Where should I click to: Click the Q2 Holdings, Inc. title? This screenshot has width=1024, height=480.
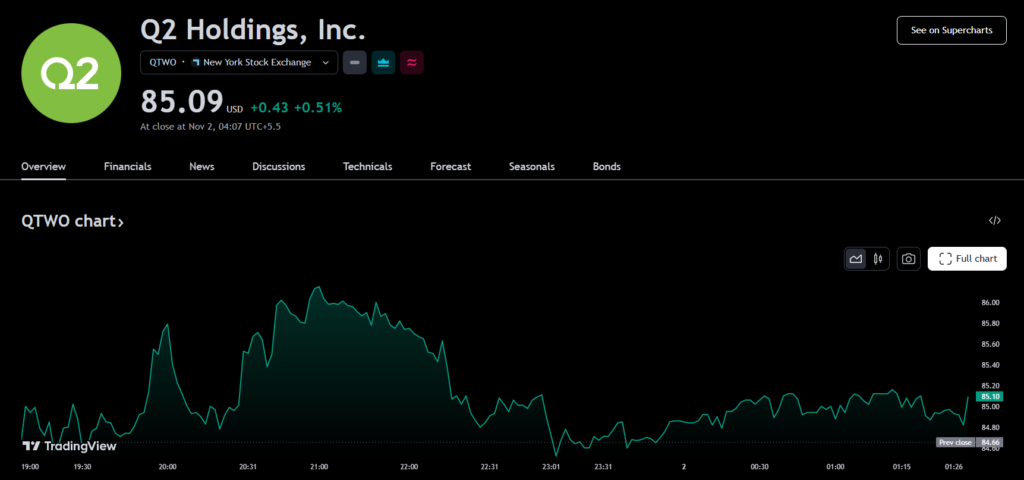(253, 30)
